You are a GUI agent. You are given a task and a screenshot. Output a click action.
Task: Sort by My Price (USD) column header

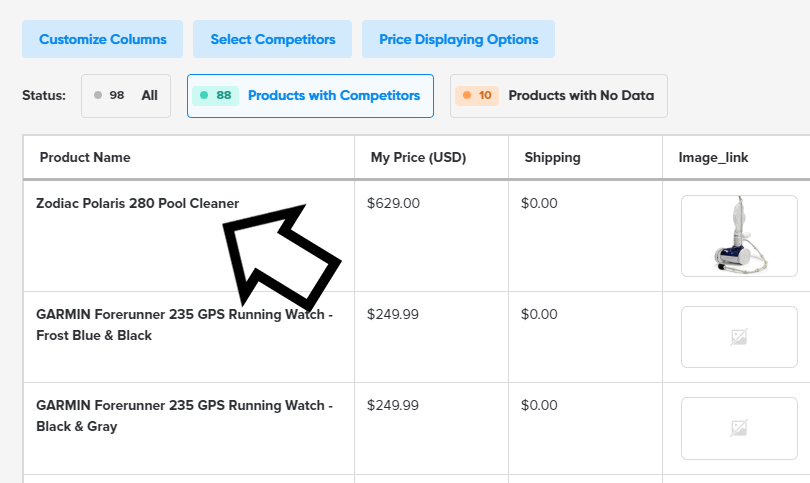[x=418, y=158]
